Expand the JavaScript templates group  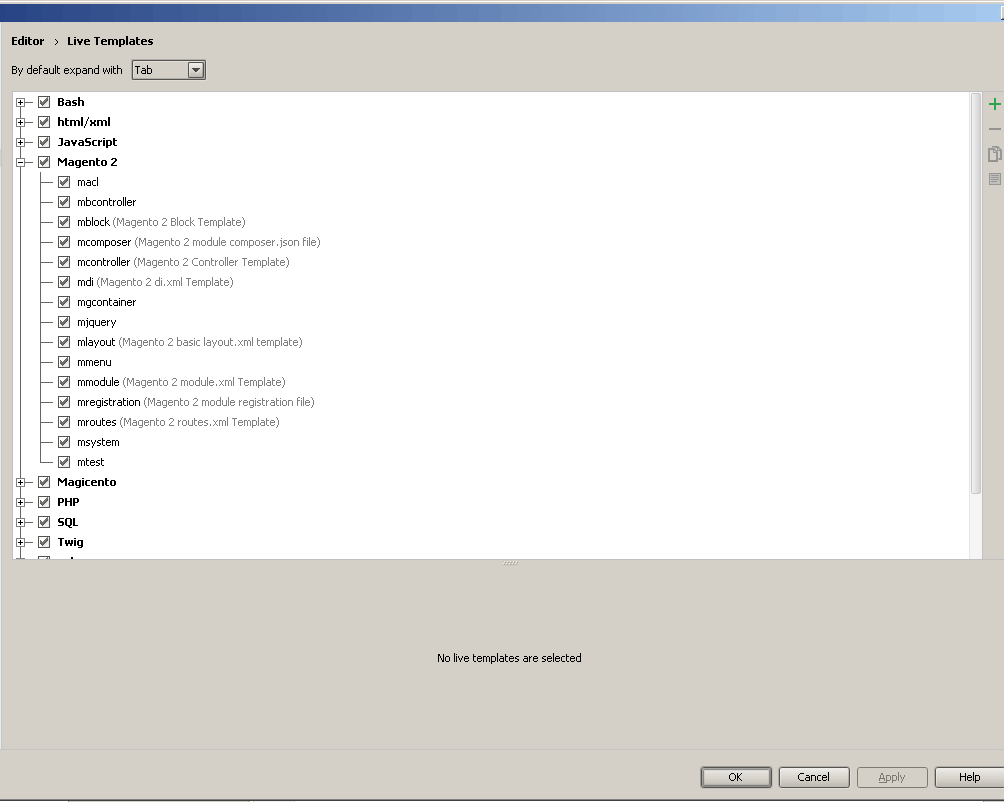coord(20,142)
